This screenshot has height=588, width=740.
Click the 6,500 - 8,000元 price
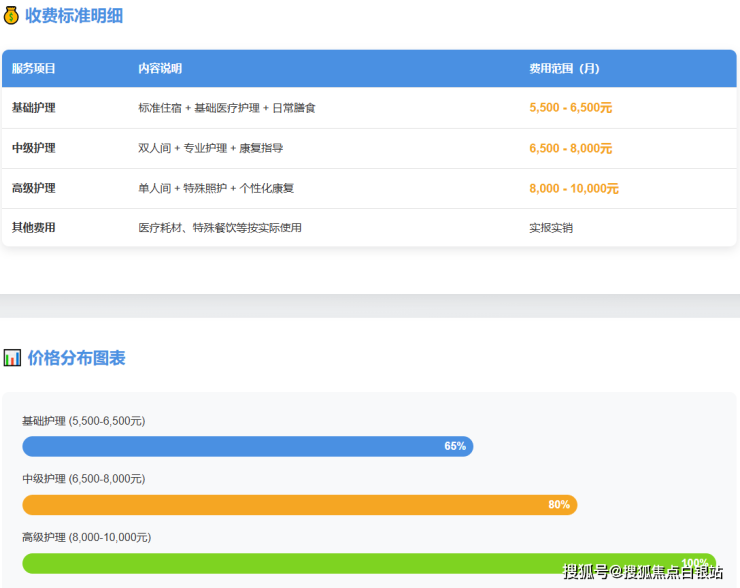coord(570,148)
